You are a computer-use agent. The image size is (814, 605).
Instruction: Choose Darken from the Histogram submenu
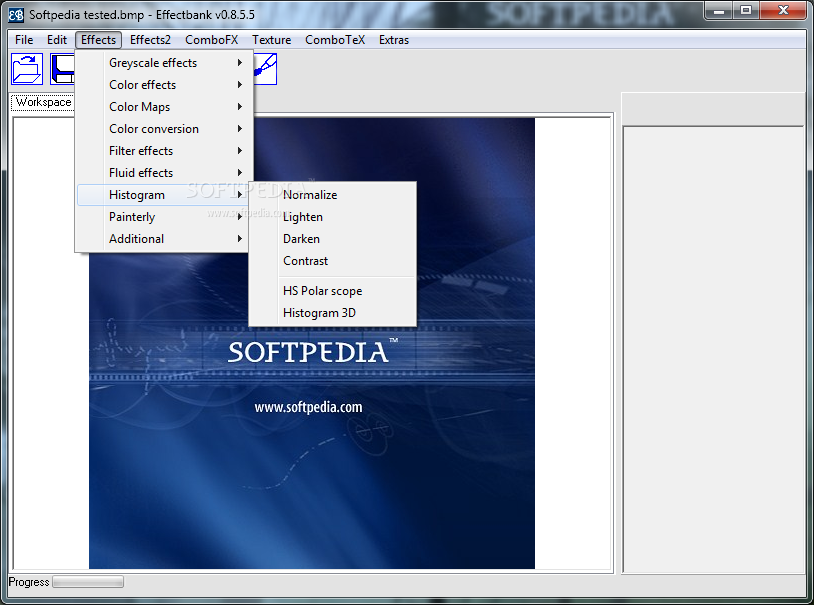tap(332, 239)
